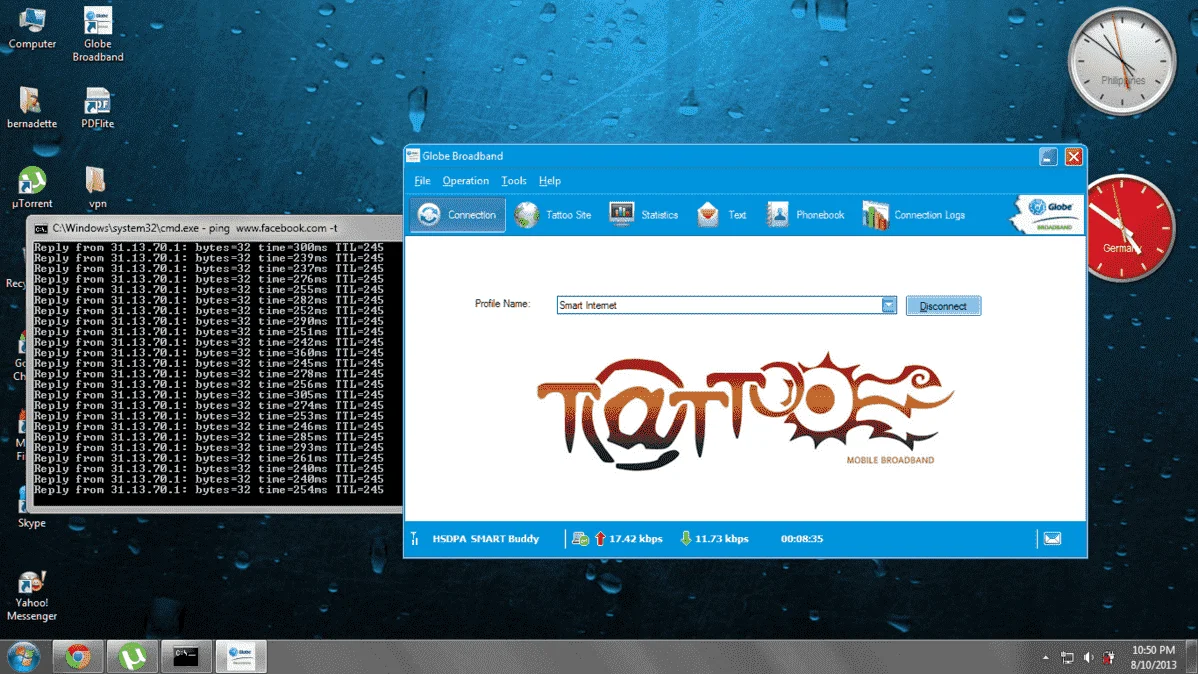The width and height of the screenshot is (1198, 674).
Task: Click the green download arrow icon
Action: [x=685, y=539]
